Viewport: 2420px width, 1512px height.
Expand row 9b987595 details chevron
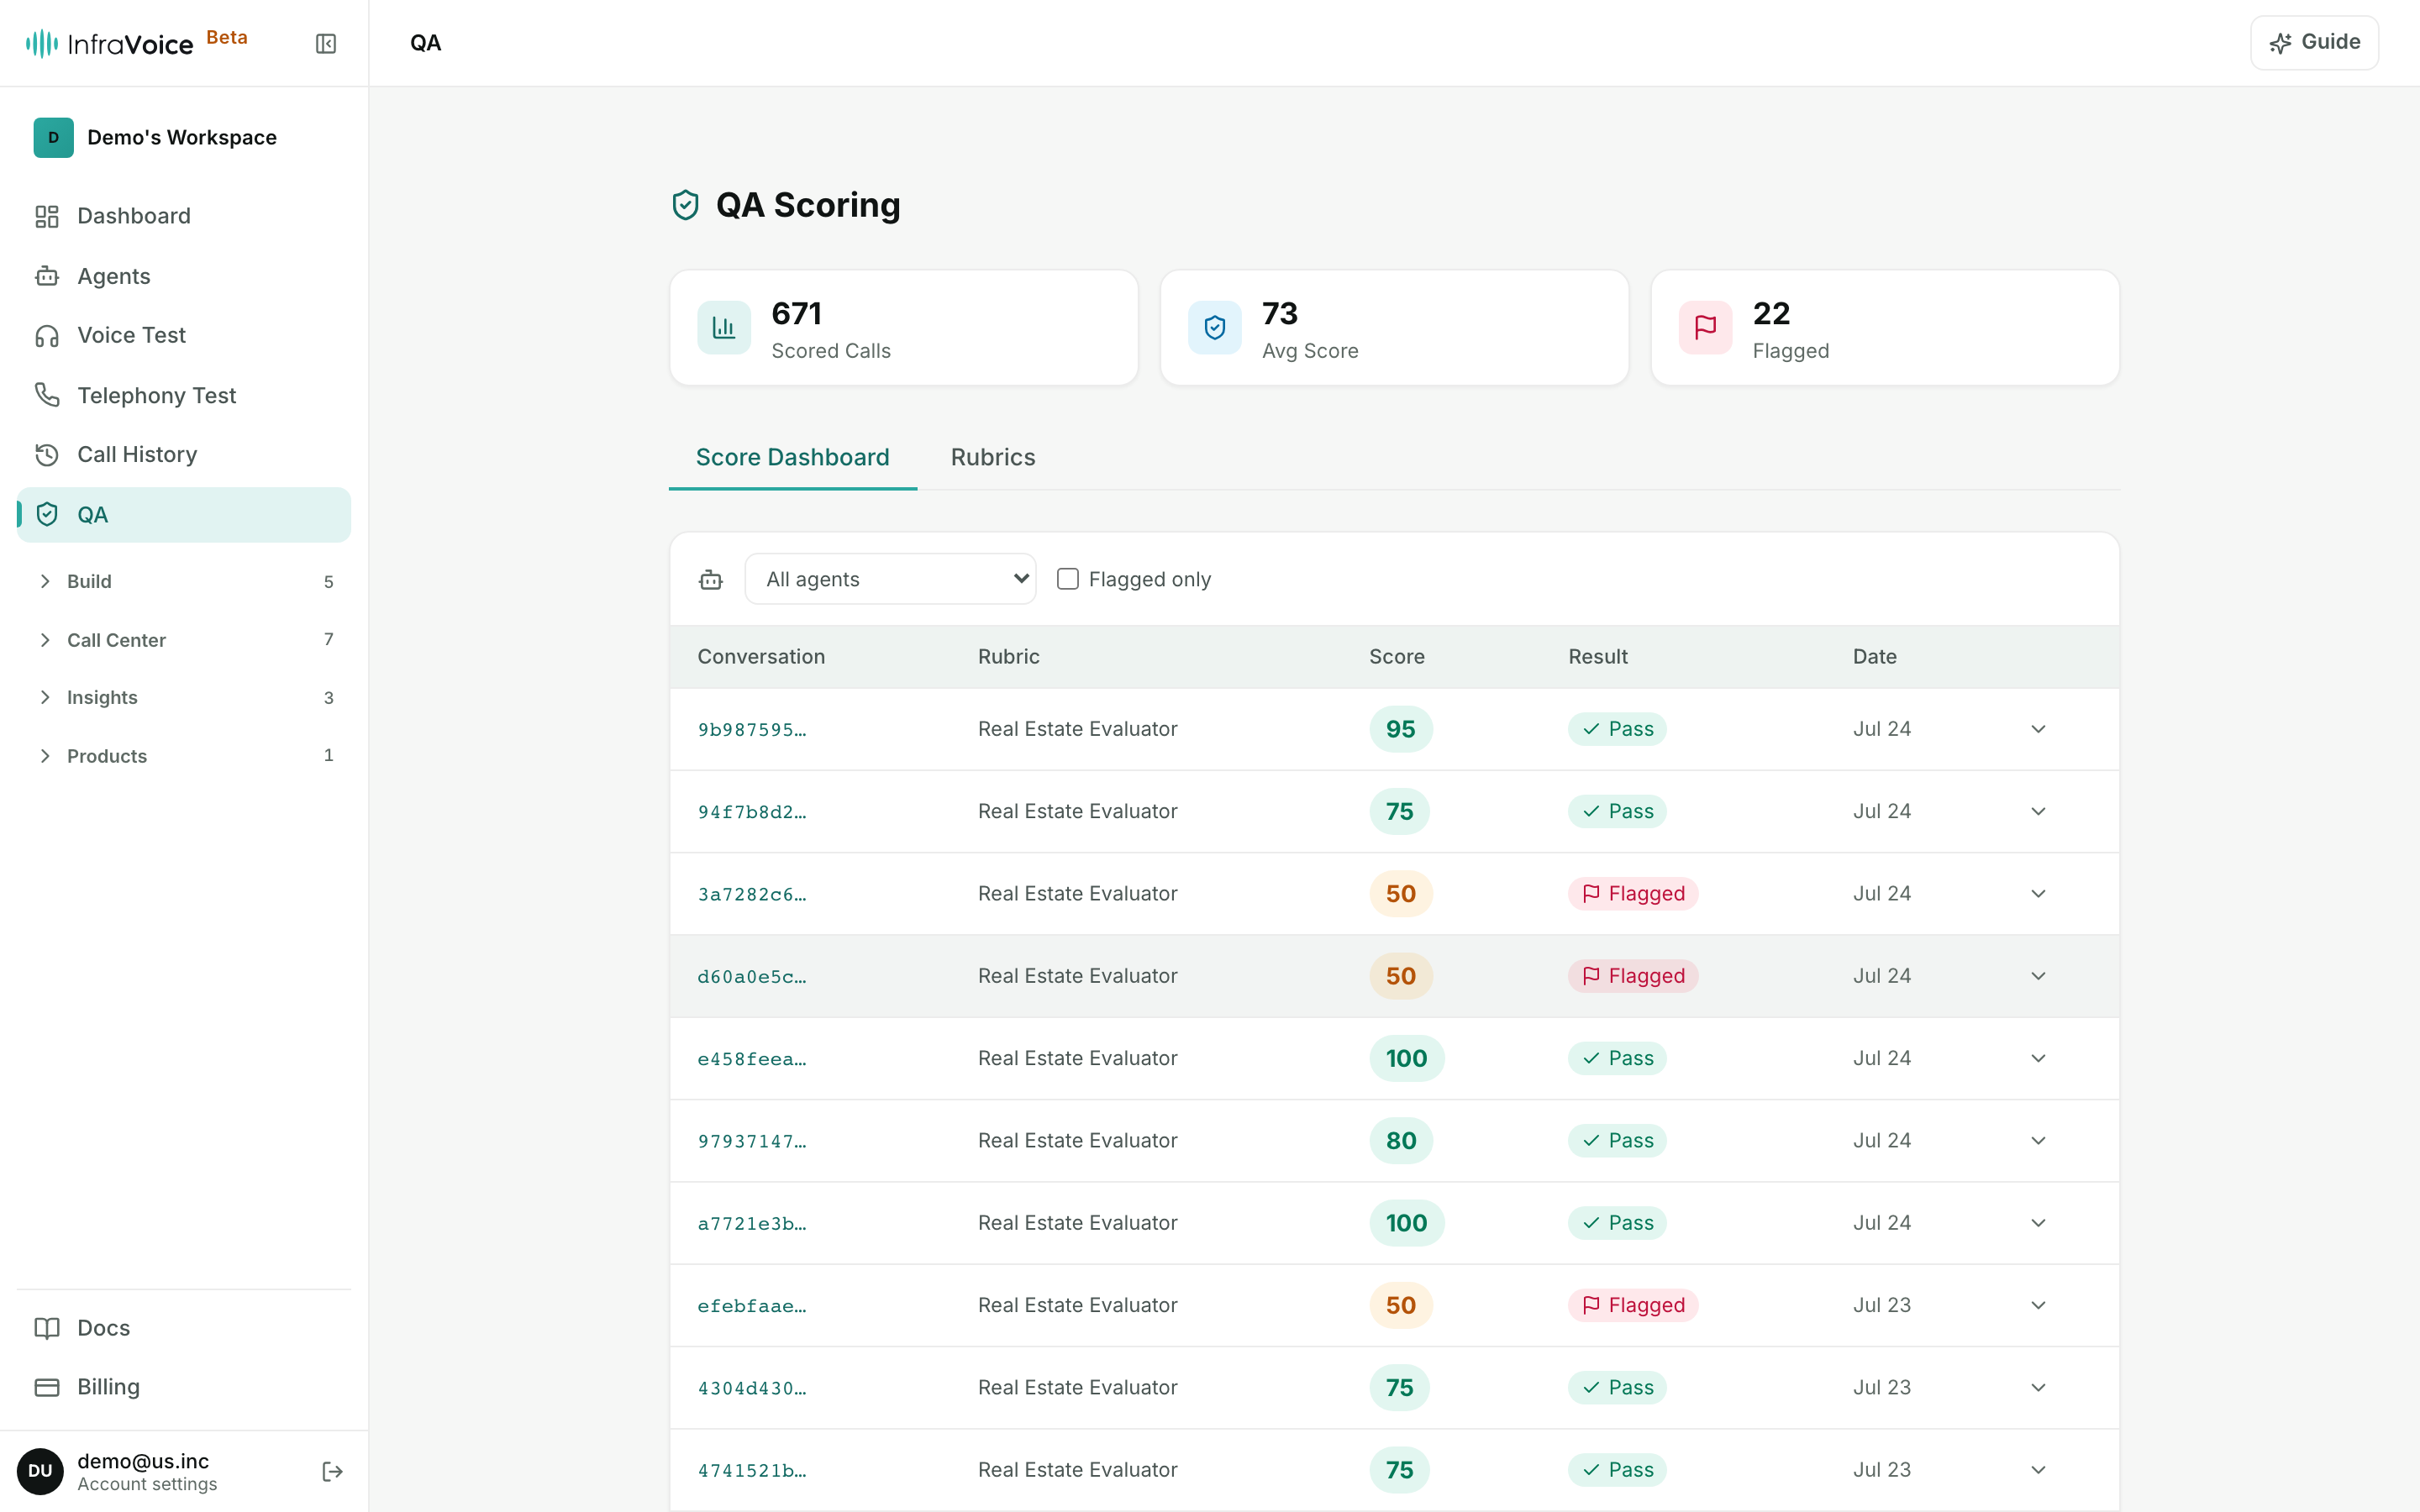pyautogui.click(x=2038, y=729)
